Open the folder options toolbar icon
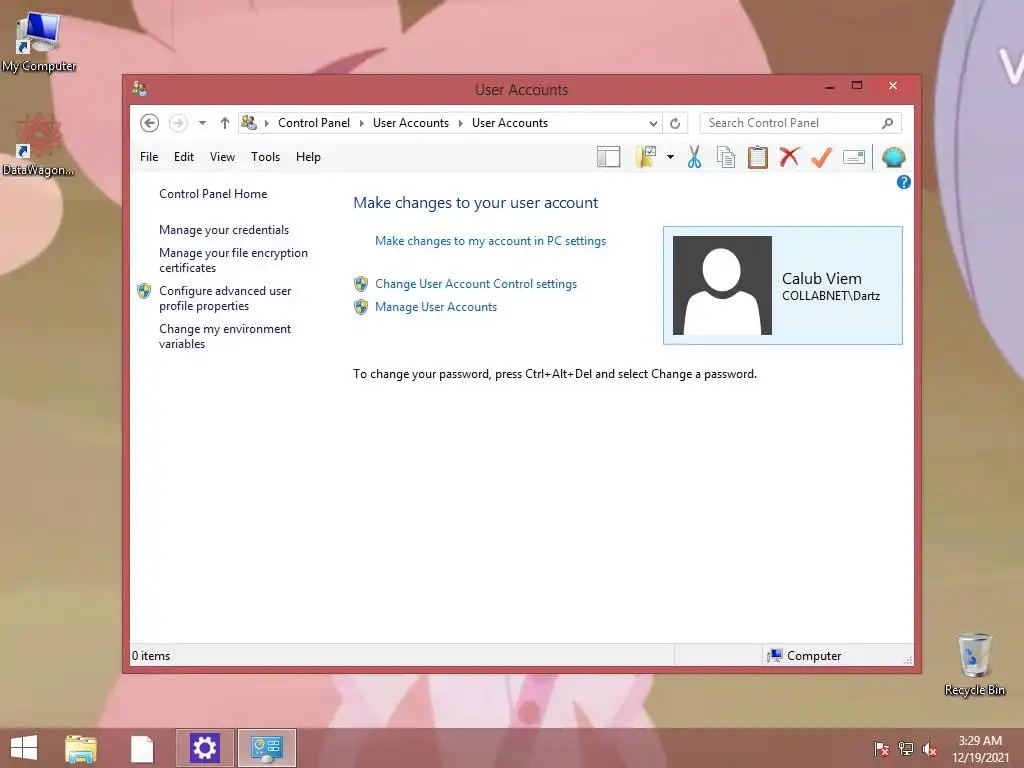This screenshot has height=768, width=1024. tap(645, 157)
